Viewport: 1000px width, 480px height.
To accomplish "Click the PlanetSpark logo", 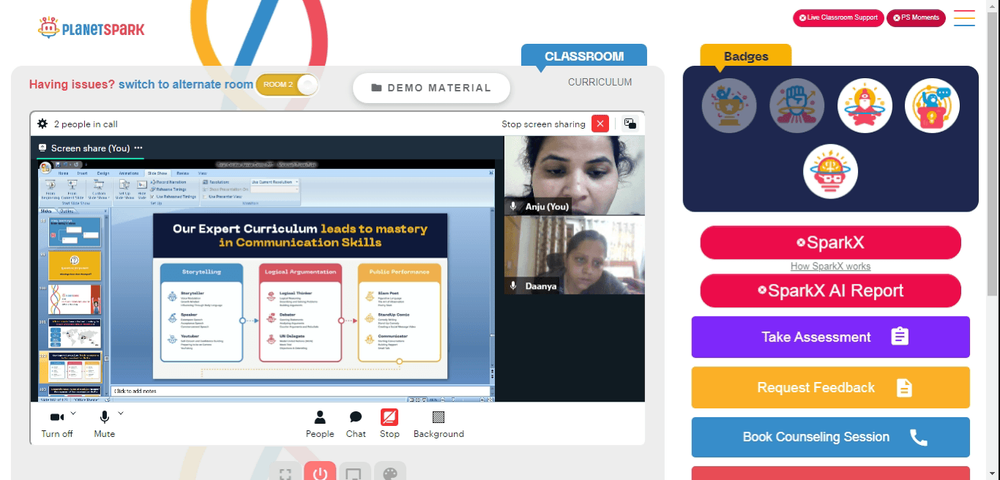I will [x=91, y=28].
